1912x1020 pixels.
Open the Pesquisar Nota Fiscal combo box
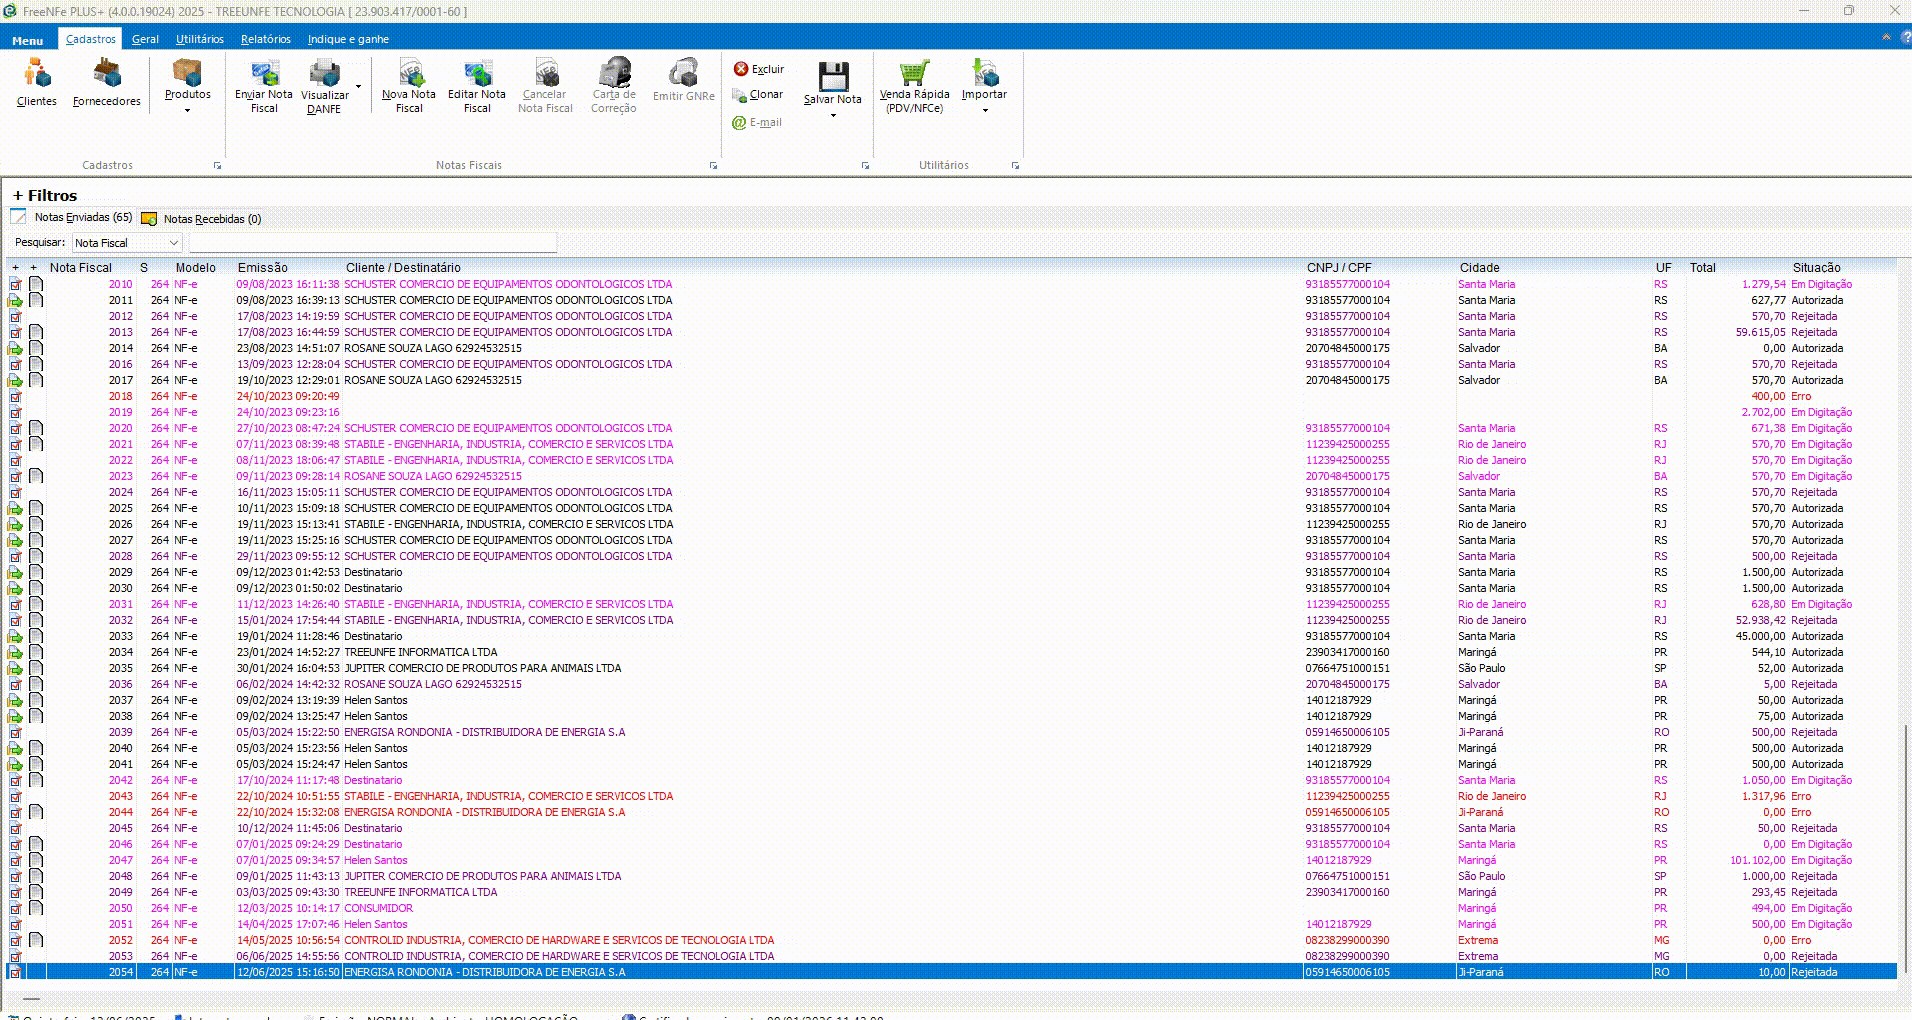(x=127, y=243)
